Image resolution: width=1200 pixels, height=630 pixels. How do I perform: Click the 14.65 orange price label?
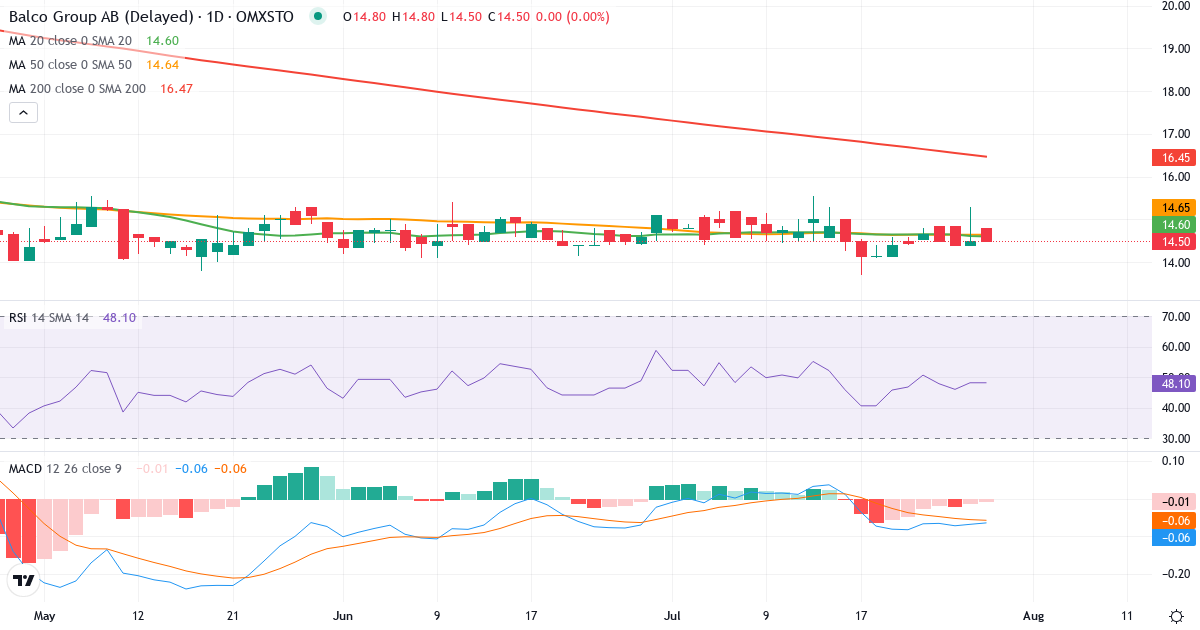[x=1173, y=208]
